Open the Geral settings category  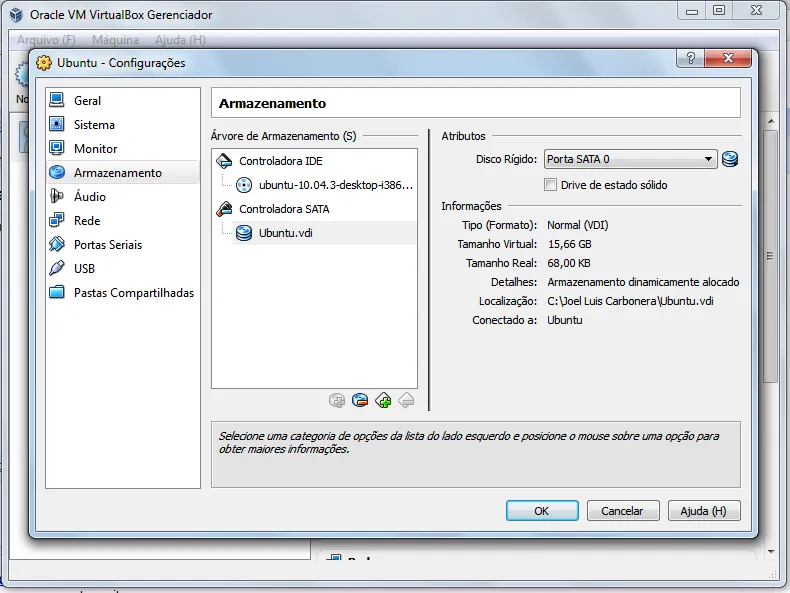[x=122, y=100]
